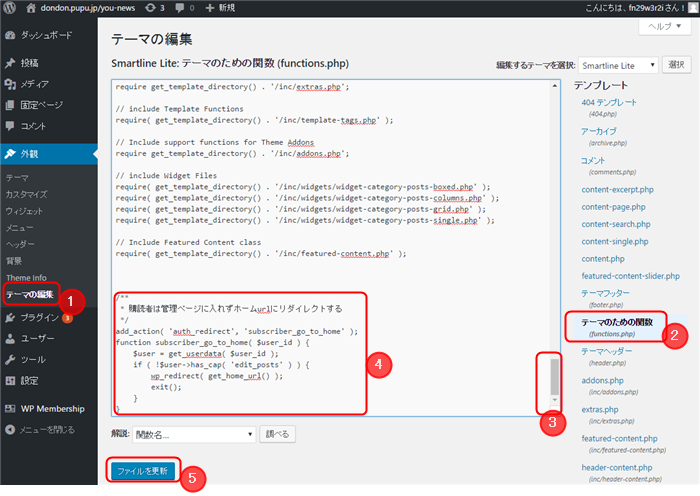The width and height of the screenshot is (700, 496).
Task: Open the テーマ submenu item
Action: pos(17,178)
